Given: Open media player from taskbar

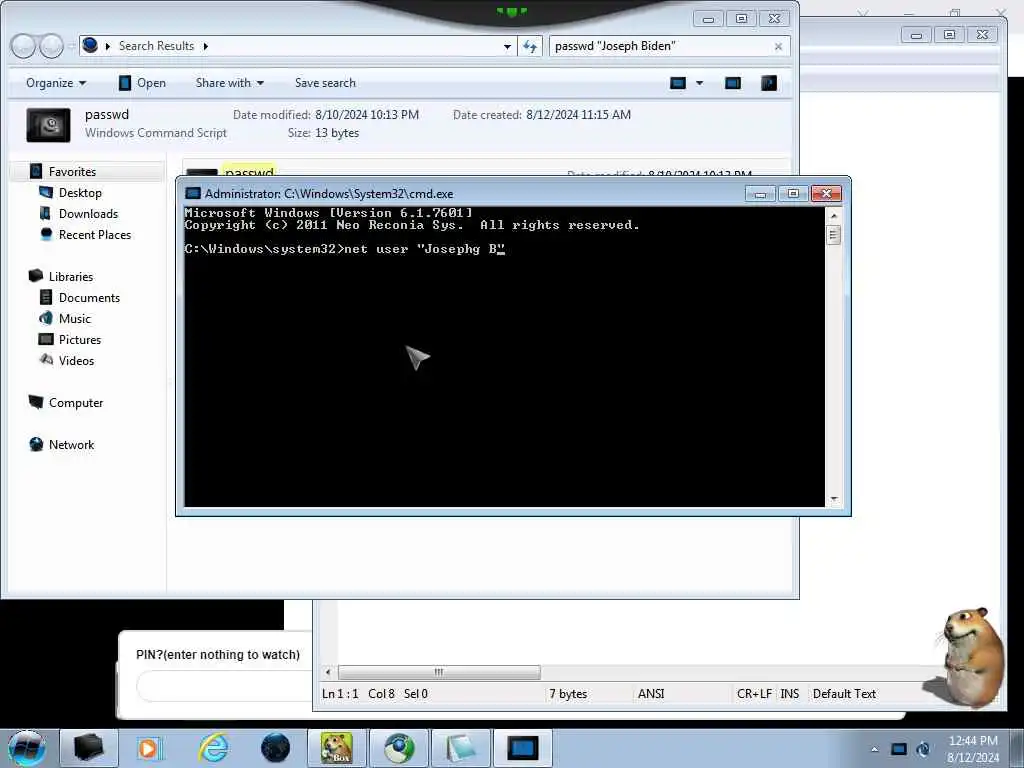Looking at the screenshot, I should (x=149, y=748).
